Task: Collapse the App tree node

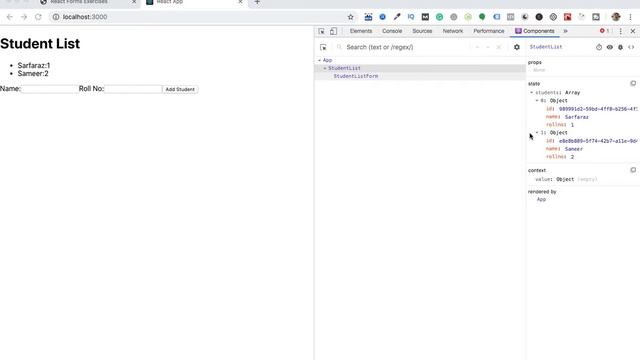Action: [x=320, y=60]
